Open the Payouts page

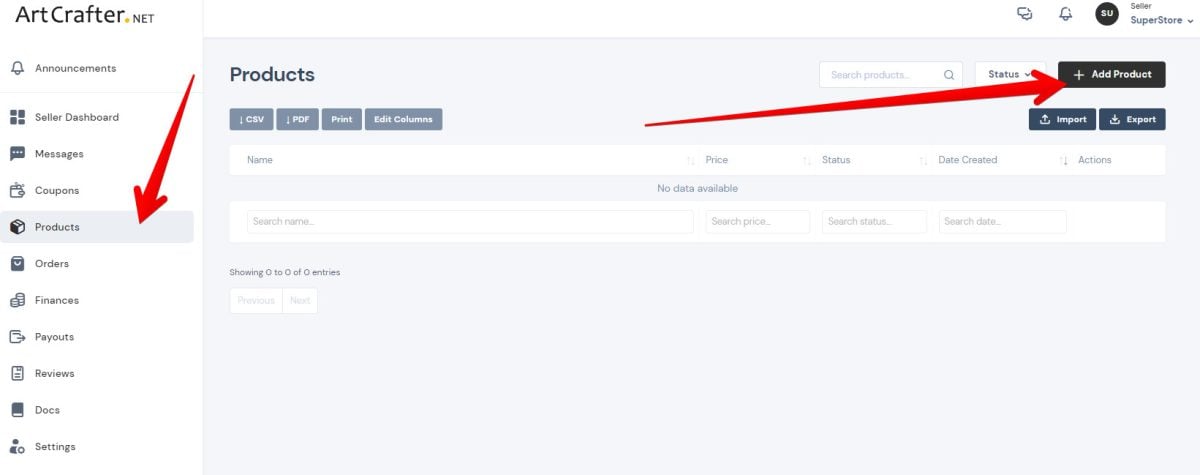pos(54,337)
